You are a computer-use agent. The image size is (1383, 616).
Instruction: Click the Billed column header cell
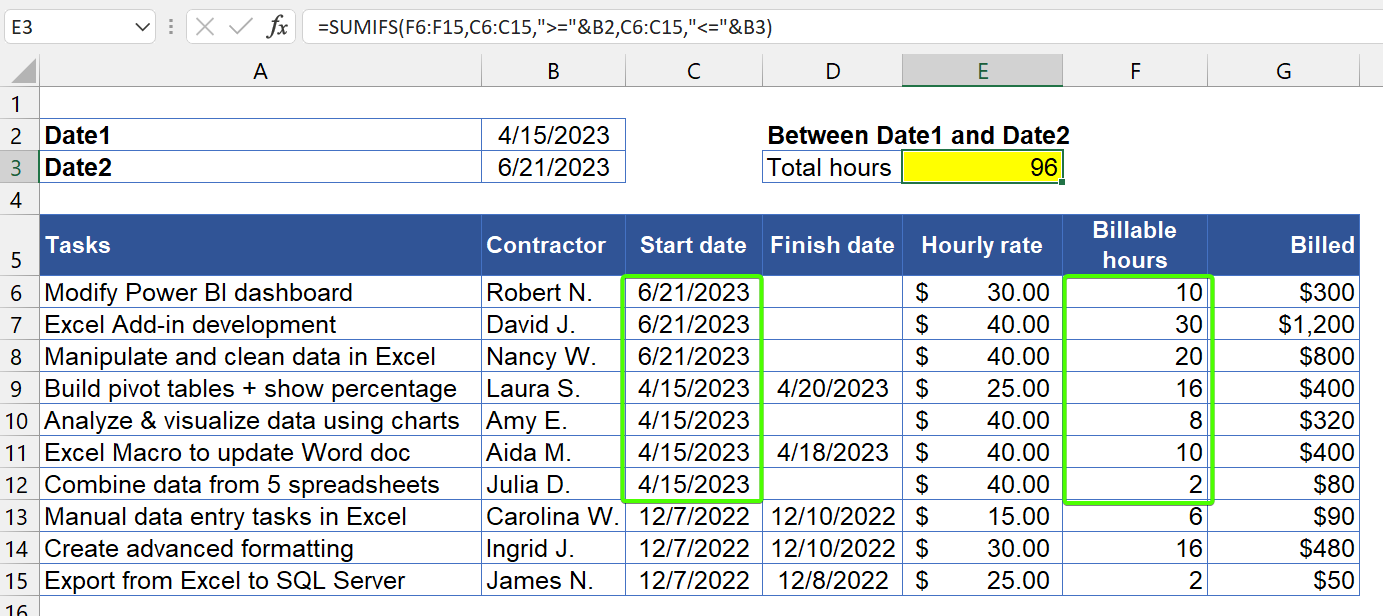tap(1283, 244)
